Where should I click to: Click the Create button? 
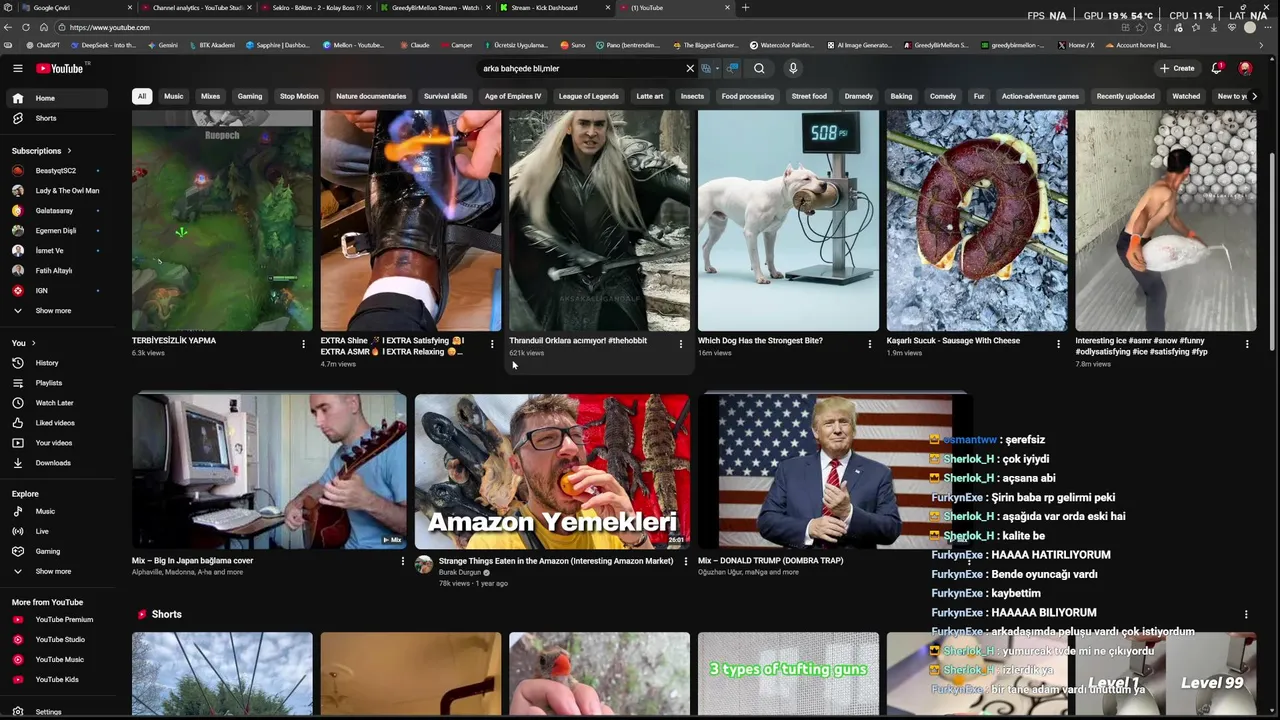(x=1177, y=68)
